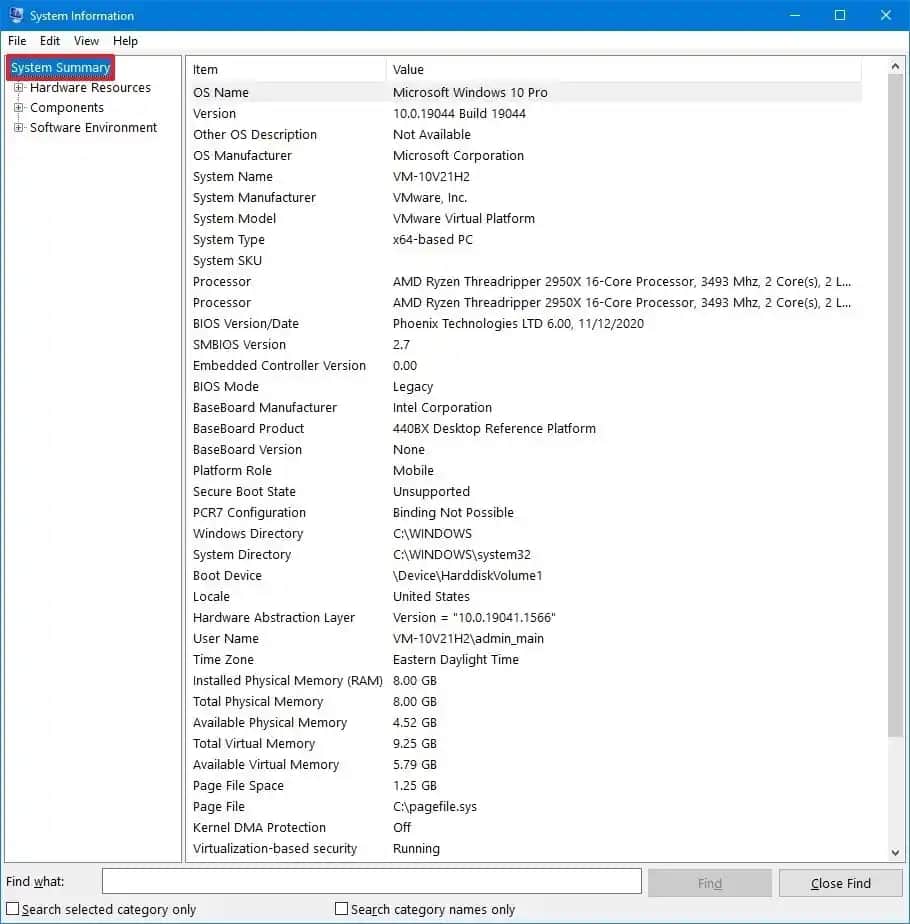Image resolution: width=910 pixels, height=924 pixels.
Task: Open the Help menu
Action: [125, 41]
